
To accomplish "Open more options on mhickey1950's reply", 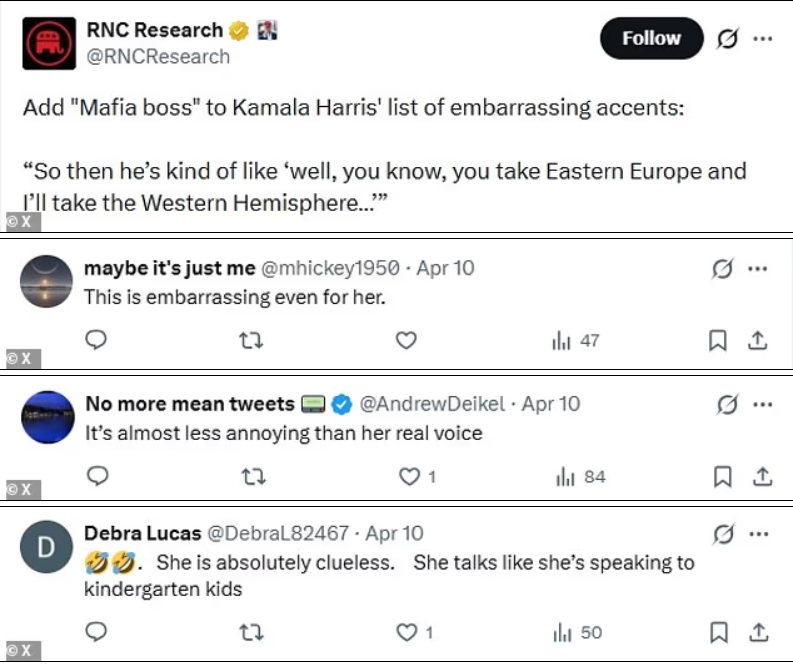I will click(x=758, y=268).
